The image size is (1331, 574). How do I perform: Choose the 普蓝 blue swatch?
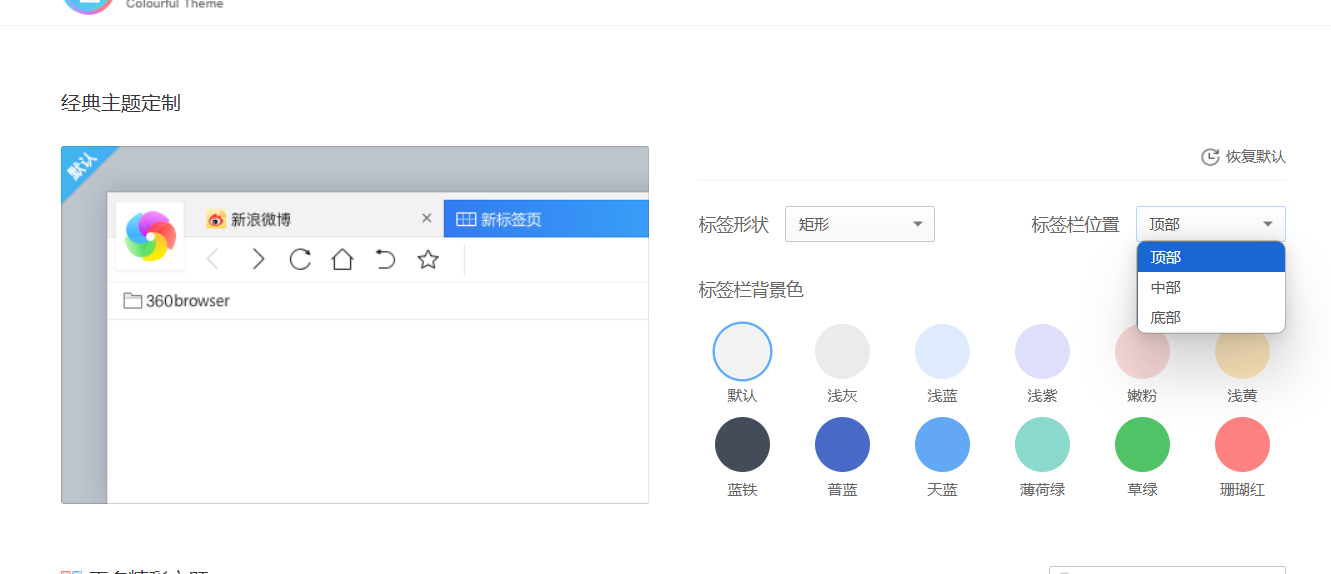point(842,445)
